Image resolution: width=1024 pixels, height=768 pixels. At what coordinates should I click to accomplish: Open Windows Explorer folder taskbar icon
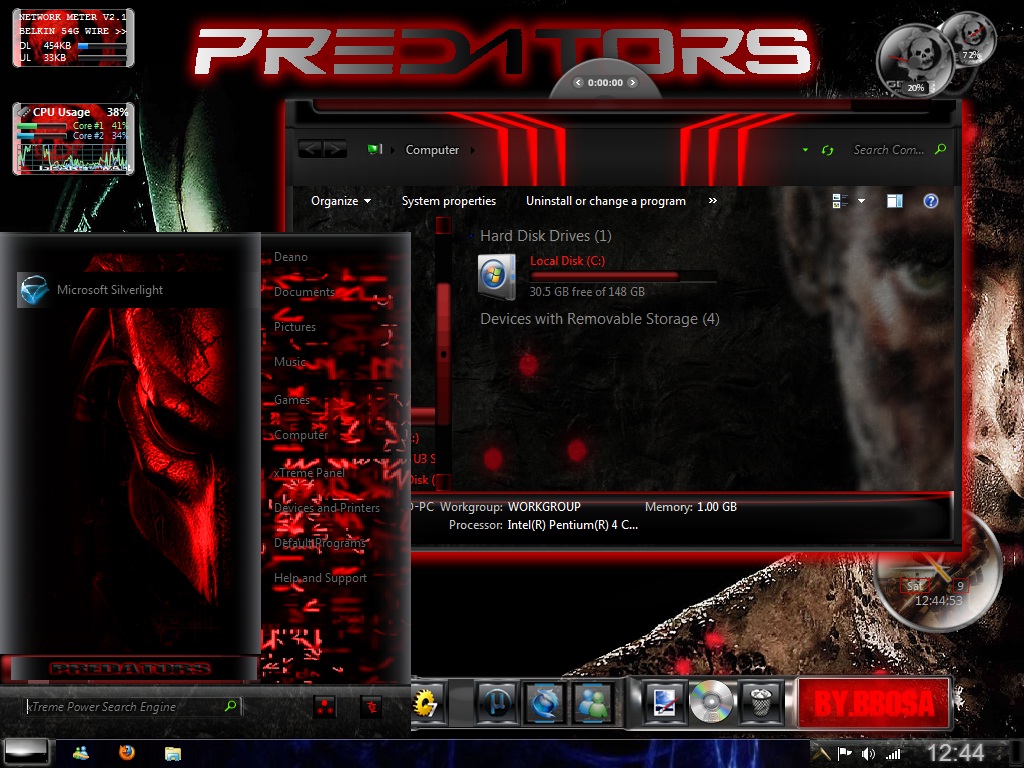tap(172, 754)
